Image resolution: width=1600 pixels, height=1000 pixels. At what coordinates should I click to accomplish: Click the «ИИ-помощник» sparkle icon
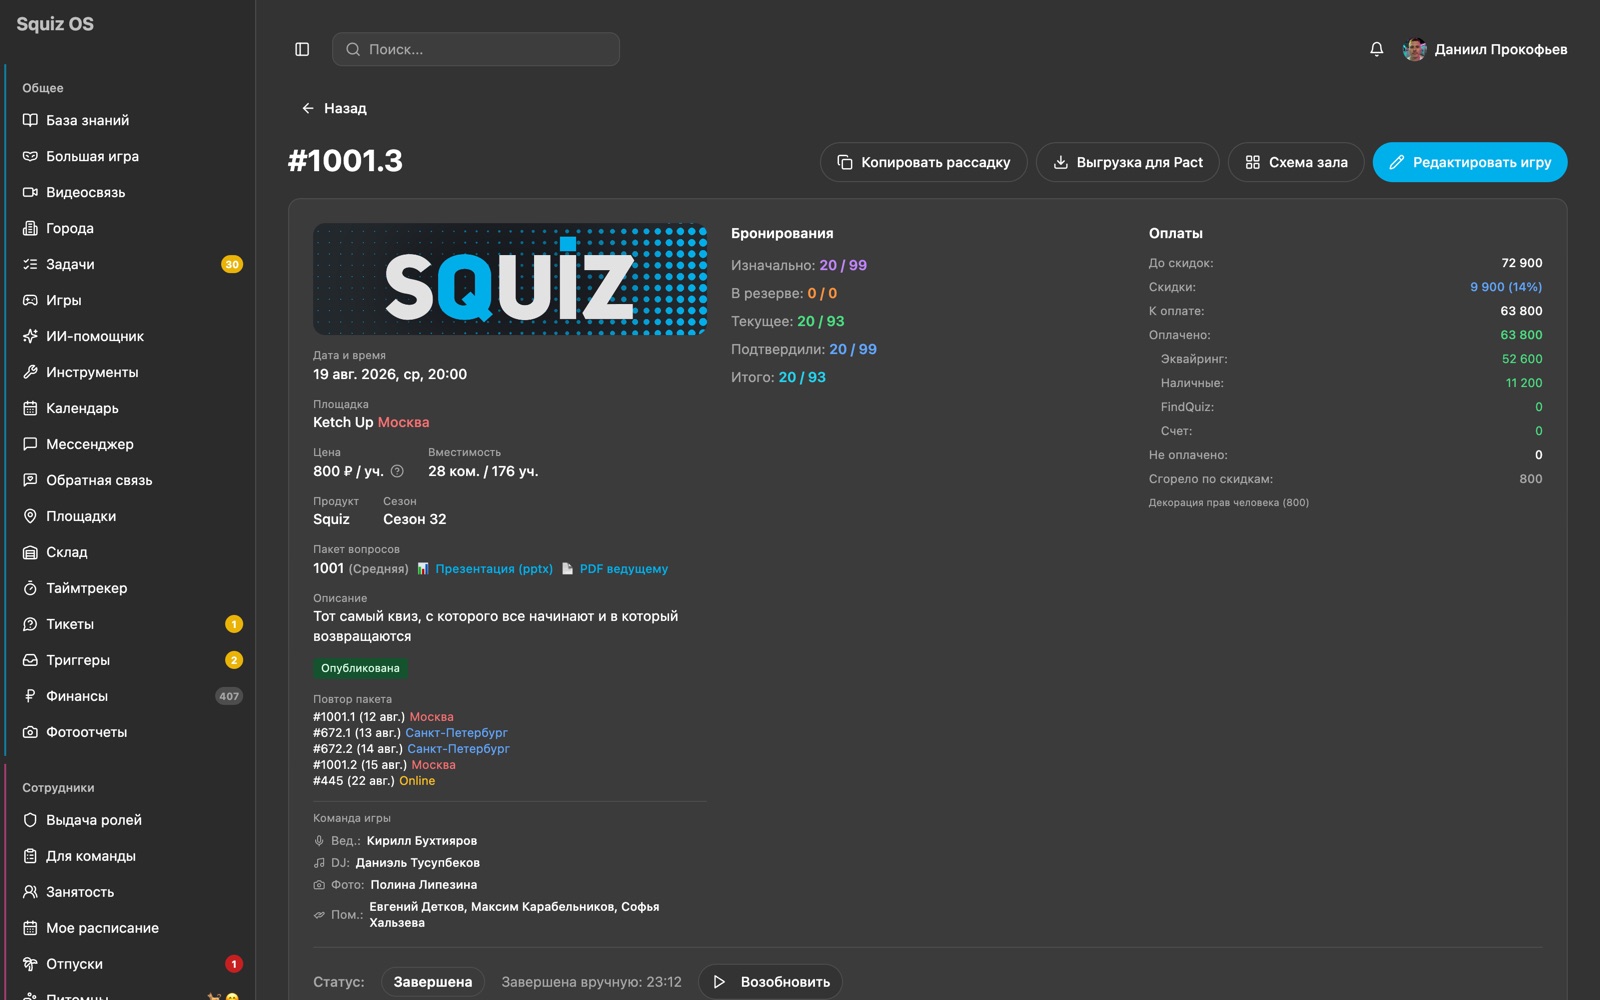point(30,336)
